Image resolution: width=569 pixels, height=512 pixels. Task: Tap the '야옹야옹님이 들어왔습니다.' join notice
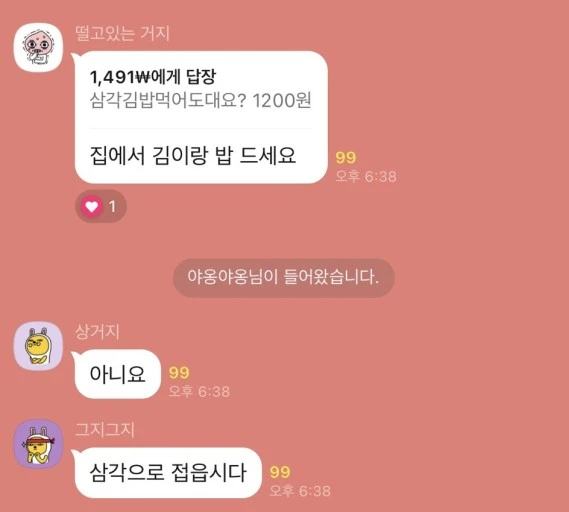283,278
